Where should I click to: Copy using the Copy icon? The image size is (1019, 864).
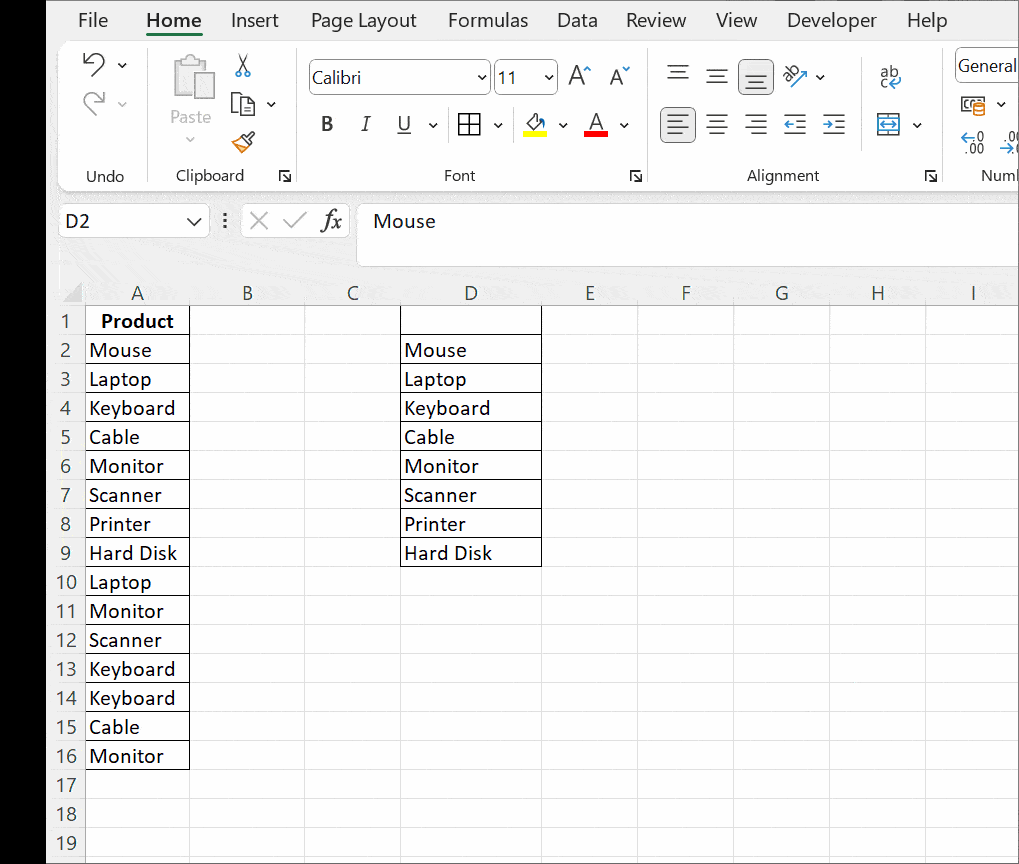(x=243, y=103)
